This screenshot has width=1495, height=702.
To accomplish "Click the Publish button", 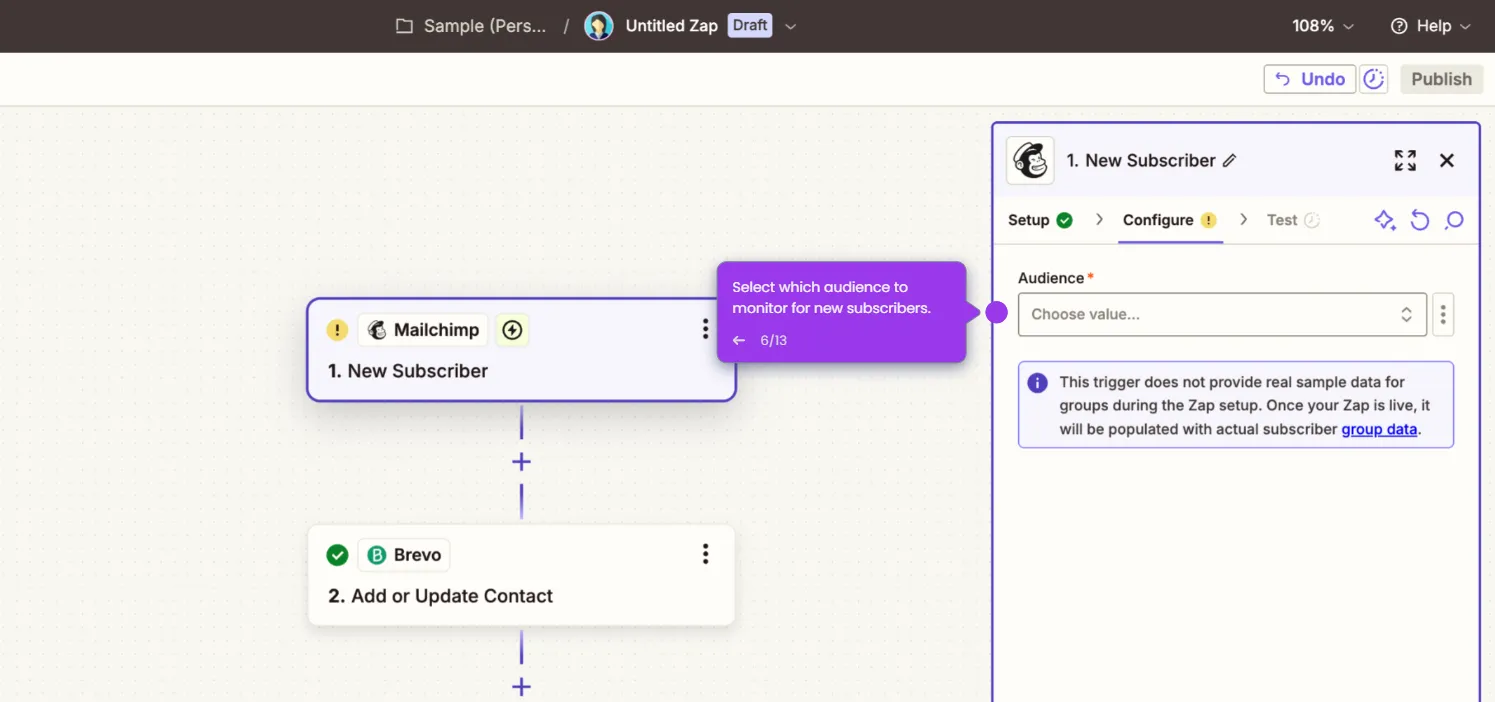I will [1441, 79].
